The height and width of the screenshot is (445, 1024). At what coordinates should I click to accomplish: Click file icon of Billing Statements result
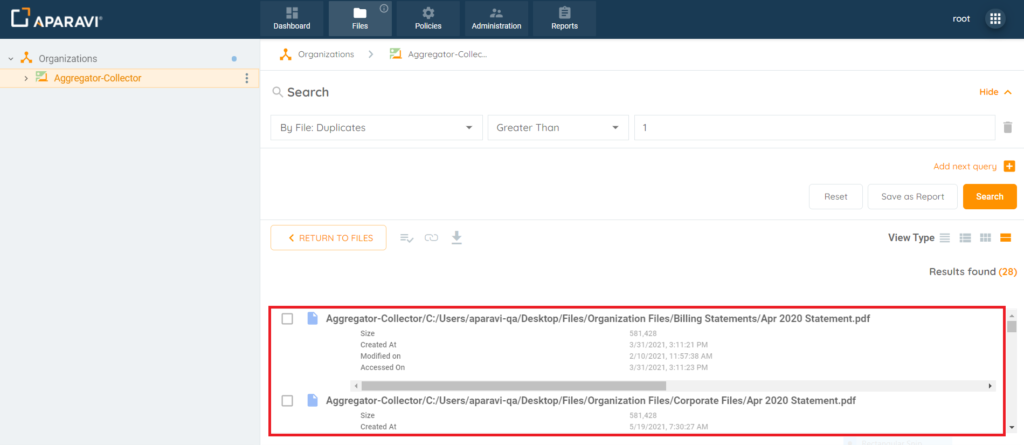313,318
